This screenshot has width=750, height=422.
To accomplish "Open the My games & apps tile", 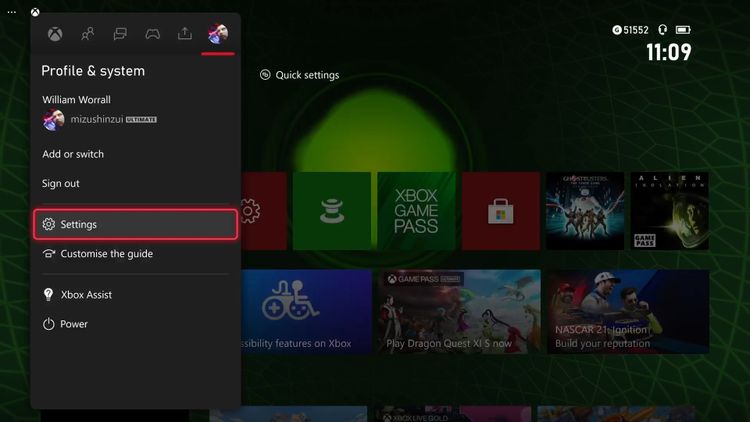I will [x=331, y=210].
